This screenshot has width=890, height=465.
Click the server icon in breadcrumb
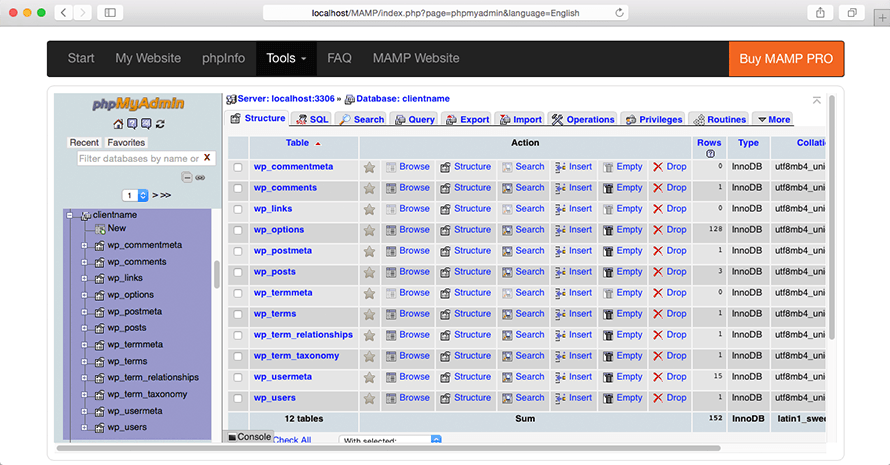231,99
